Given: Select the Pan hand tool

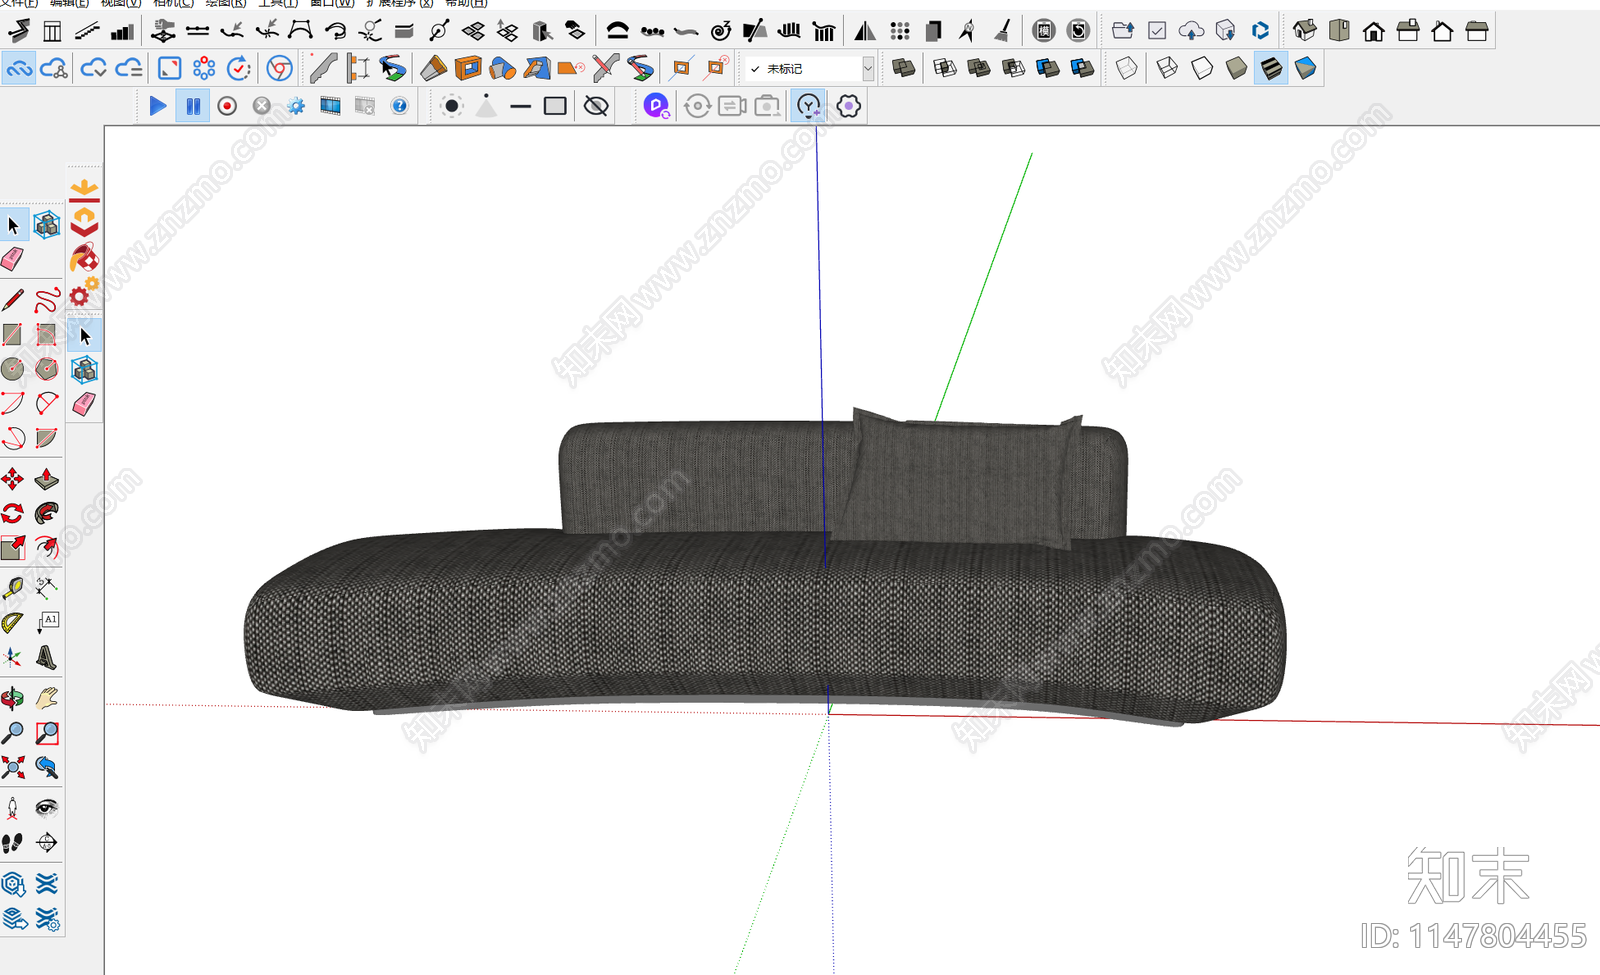Looking at the screenshot, I should click(47, 698).
